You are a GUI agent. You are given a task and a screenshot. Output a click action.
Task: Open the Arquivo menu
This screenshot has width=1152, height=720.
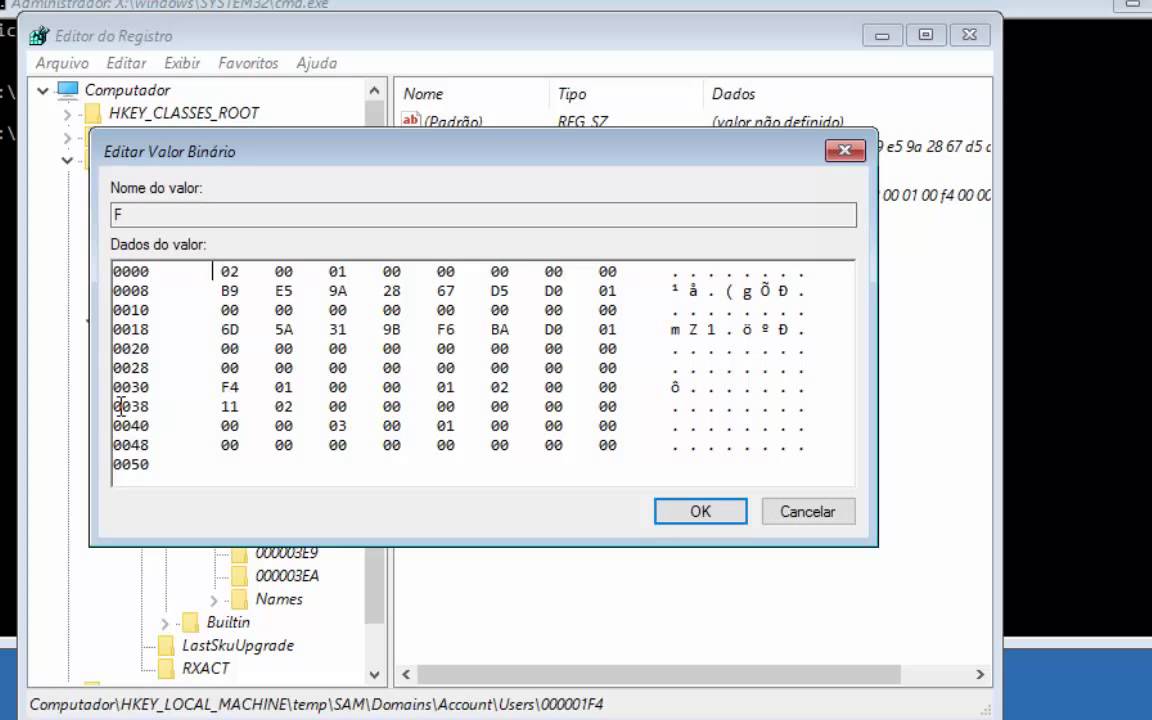pyautogui.click(x=62, y=63)
